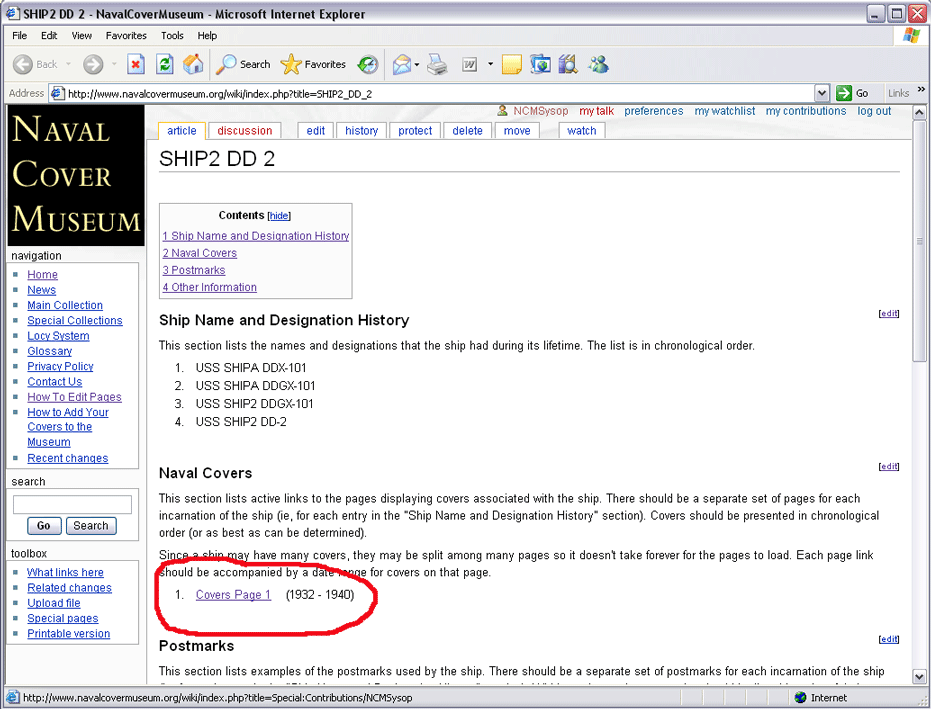
Task: Open the Covers Page 1 link
Action: (x=233, y=595)
